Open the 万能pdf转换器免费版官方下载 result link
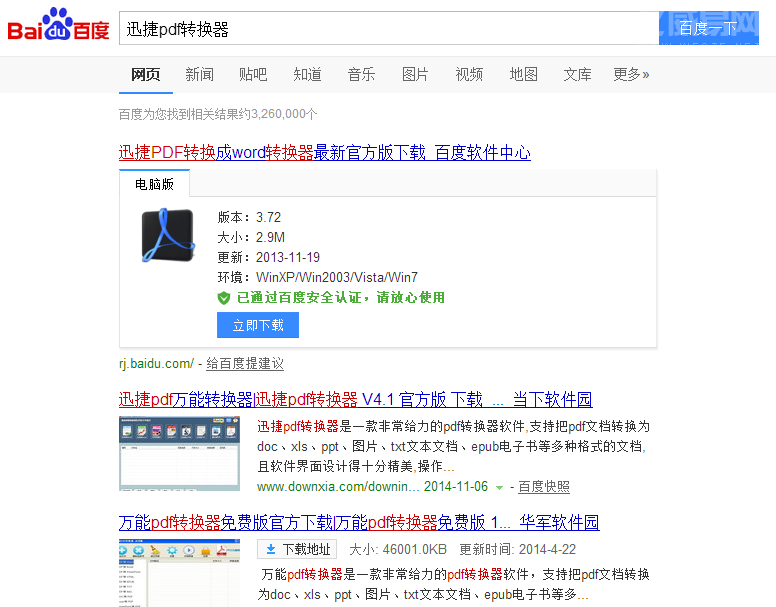 [359, 522]
